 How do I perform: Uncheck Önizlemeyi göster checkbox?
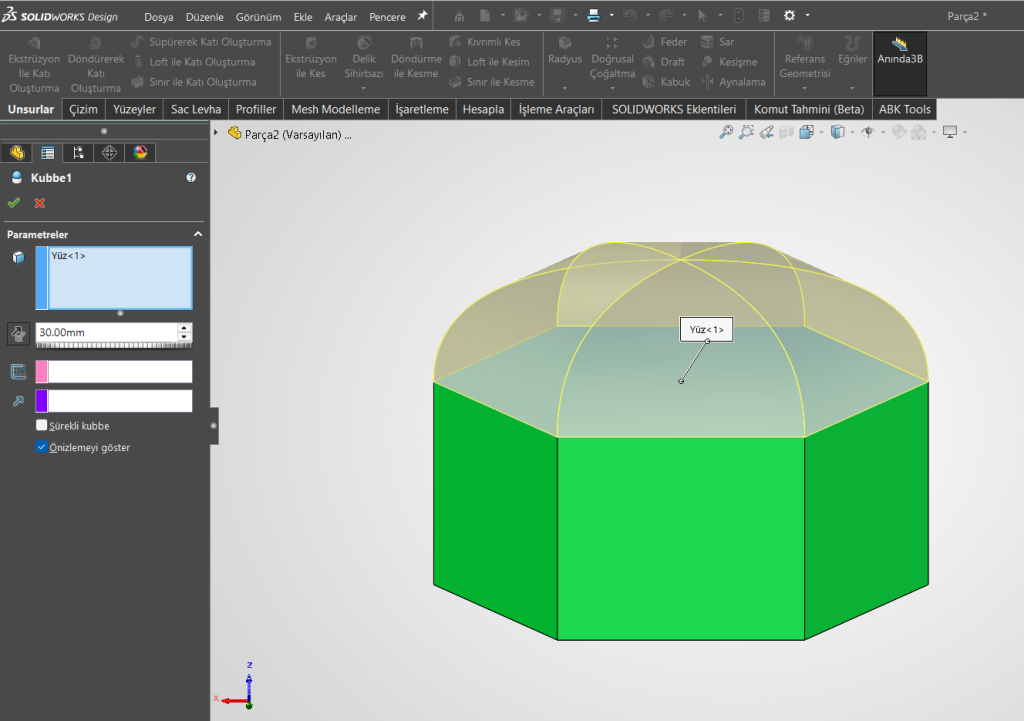[x=42, y=447]
